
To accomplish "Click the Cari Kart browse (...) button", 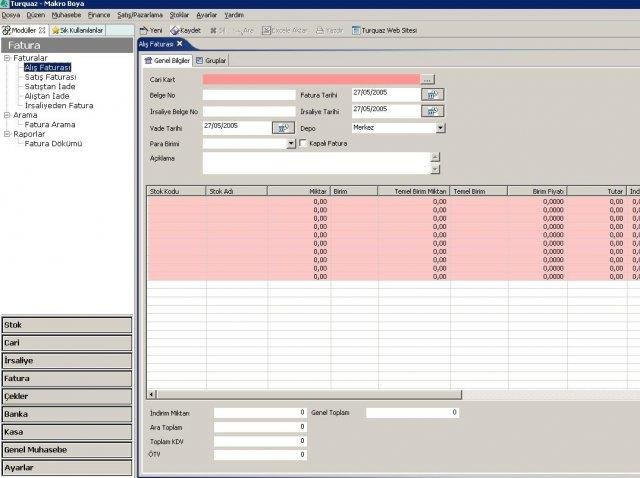I will [x=427, y=80].
